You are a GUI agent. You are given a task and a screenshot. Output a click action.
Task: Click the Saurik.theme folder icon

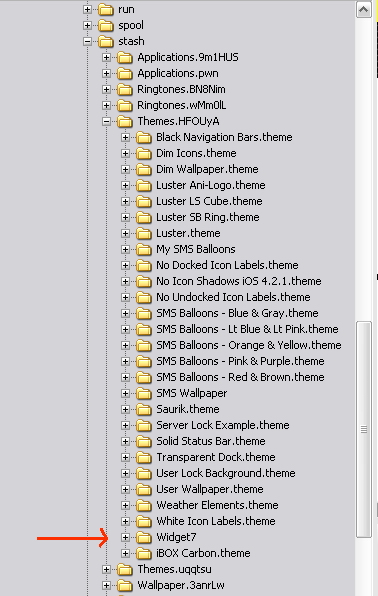point(144,409)
